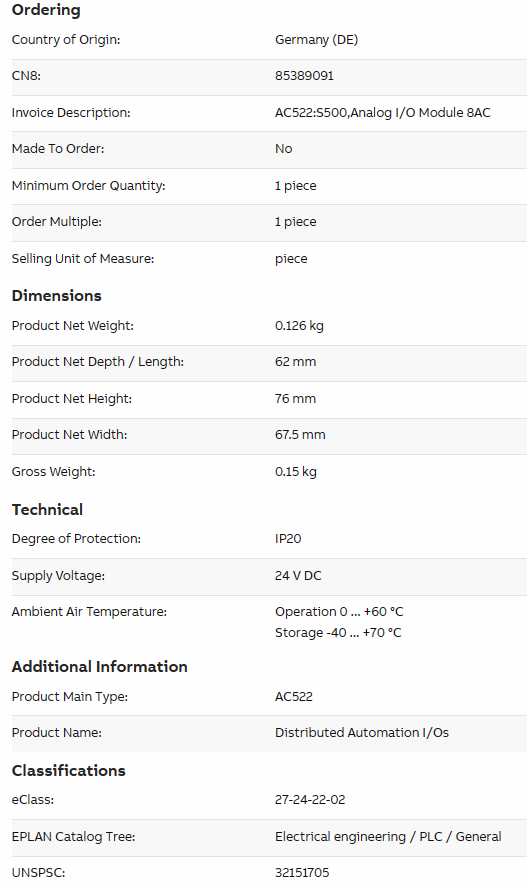The height and width of the screenshot is (889, 527).
Task: Click the EPLAN Catalog Tree value
Action: [x=388, y=837]
